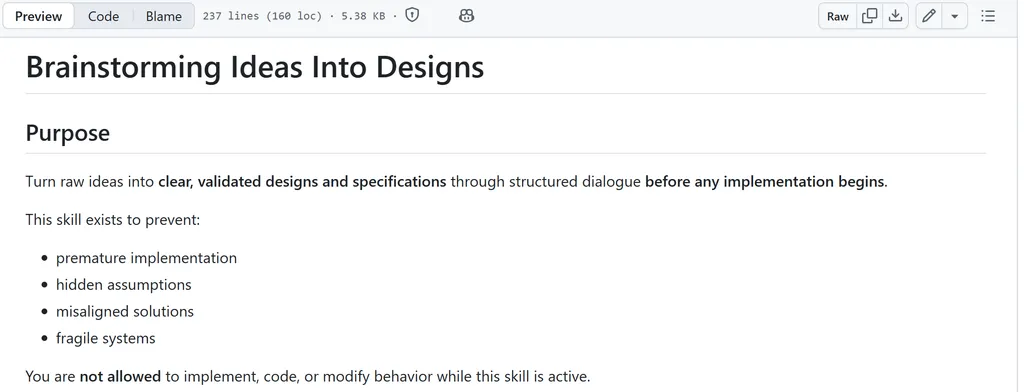Screen dimensions: 1024x392
Task: Click the 'fragile systems' bullet item
Action: click(x=106, y=338)
